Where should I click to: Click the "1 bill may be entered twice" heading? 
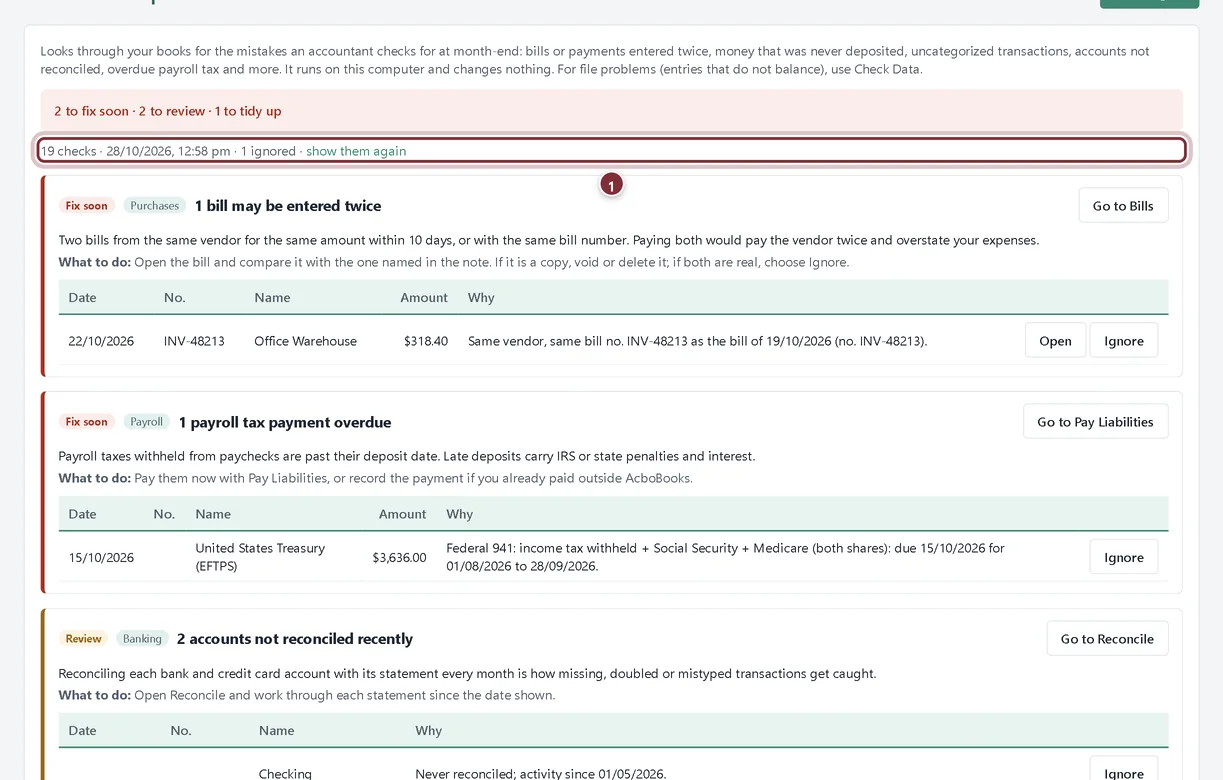click(288, 206)
